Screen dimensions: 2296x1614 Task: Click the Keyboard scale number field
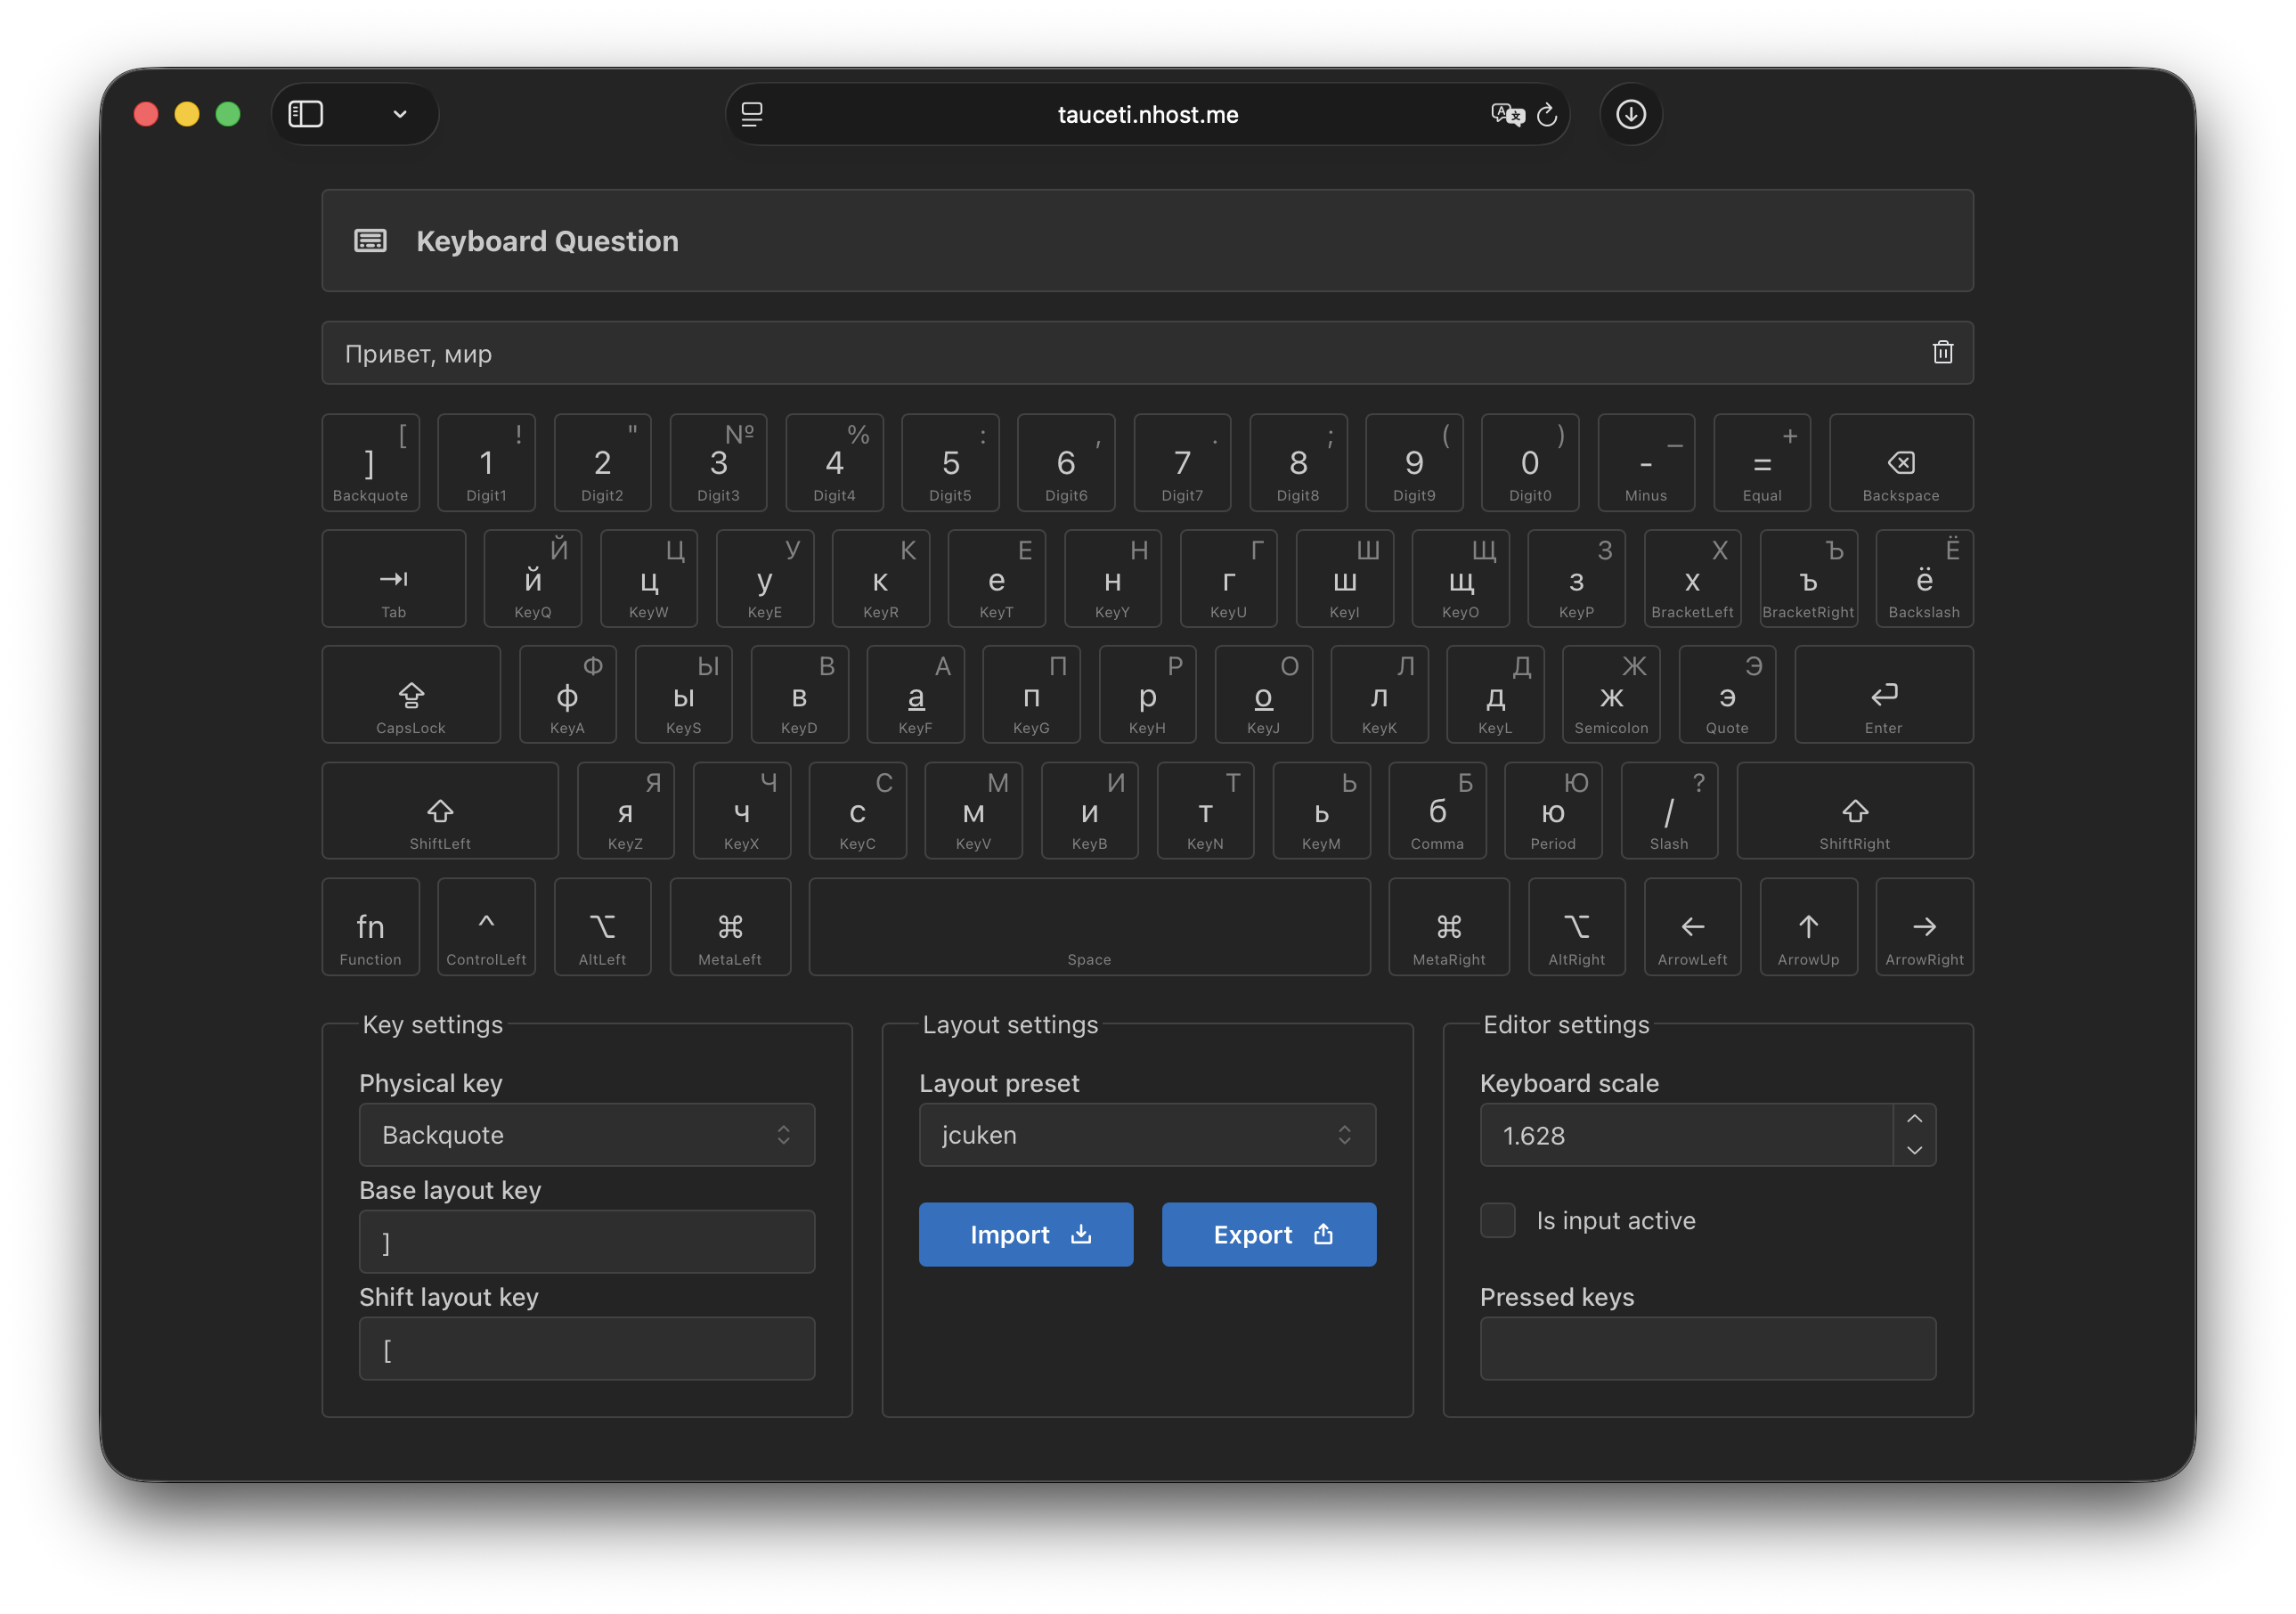tap(1686, 1134)
